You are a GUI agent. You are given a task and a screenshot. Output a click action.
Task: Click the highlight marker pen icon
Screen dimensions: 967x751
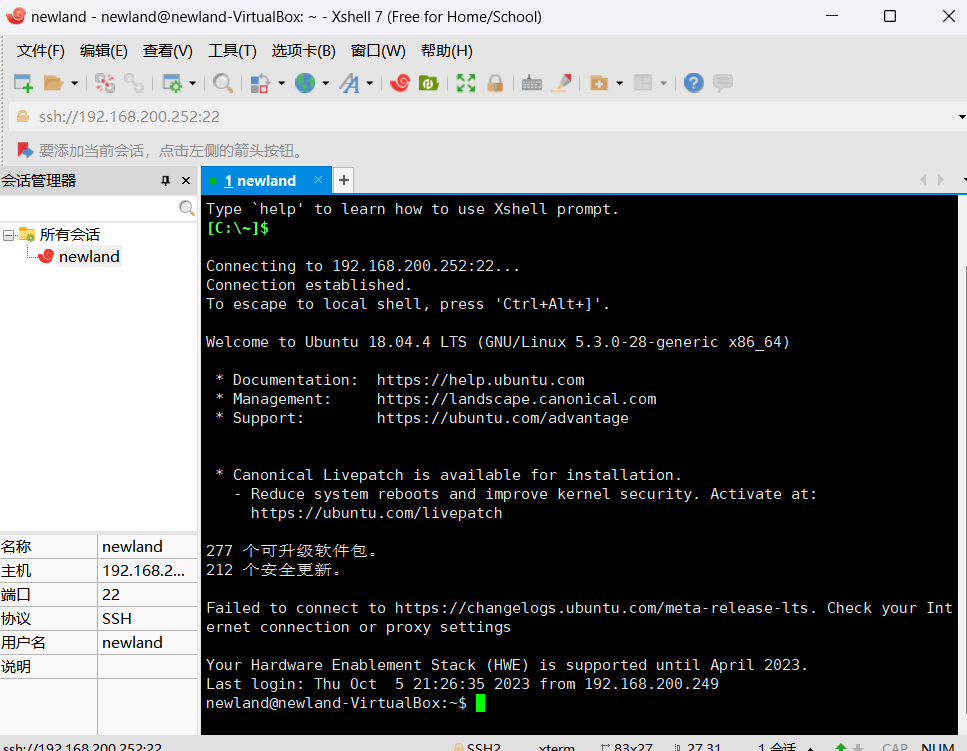[x=561, y=83]
